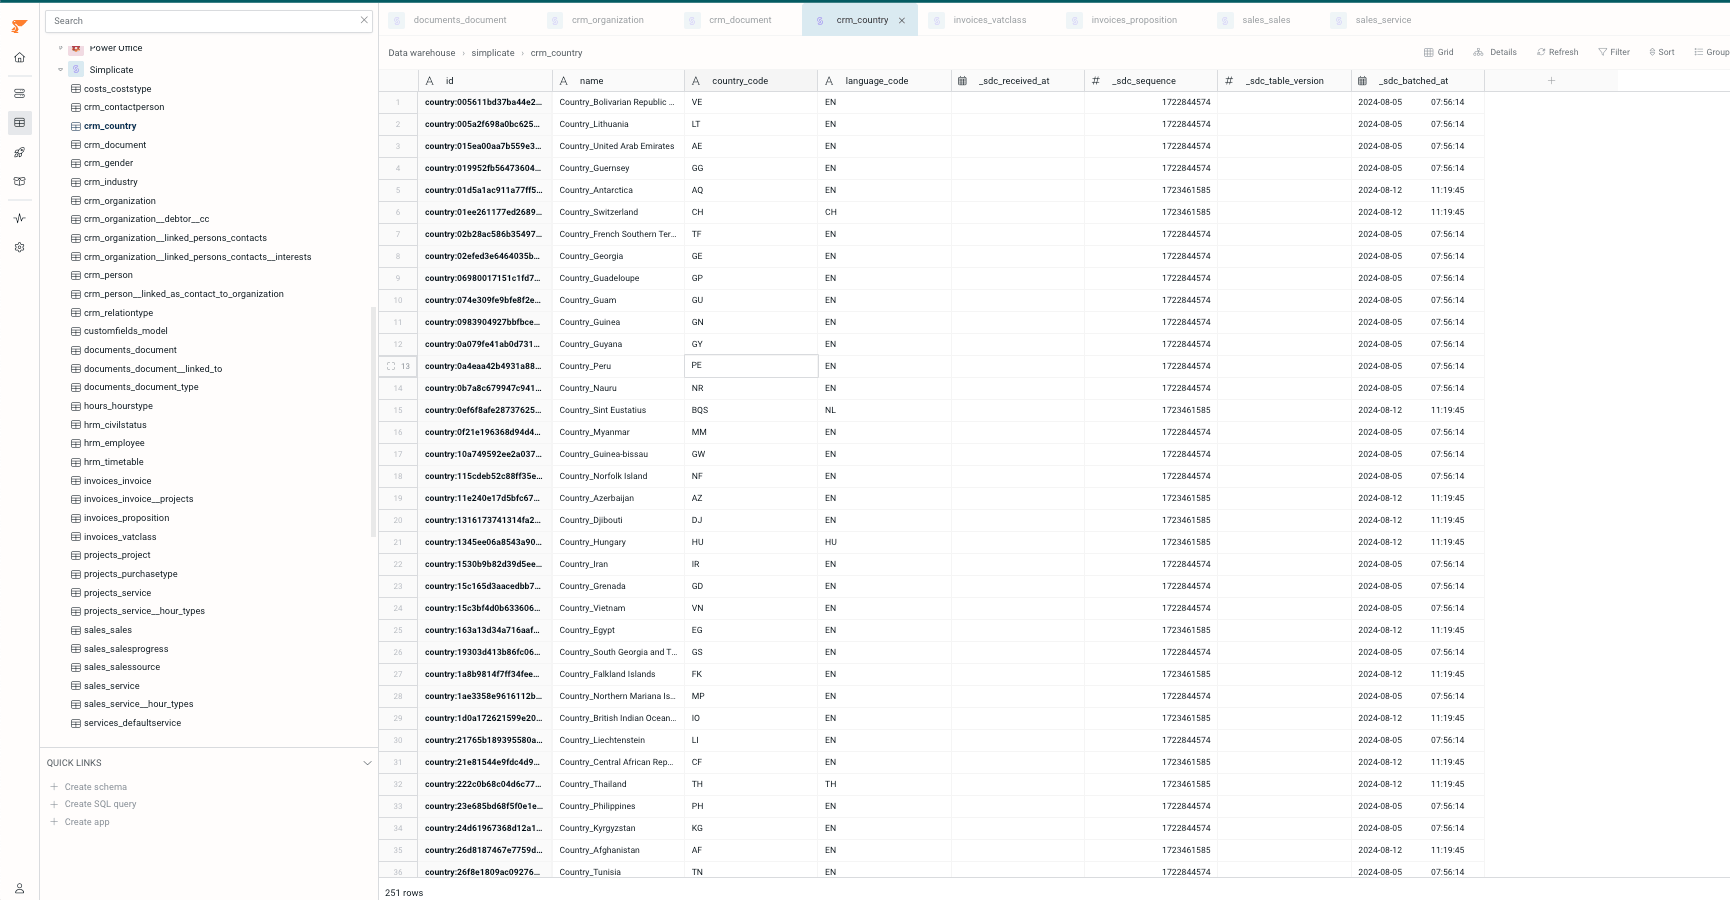Image resolution: width=1730 pixels, height=900 pixels.
Task: Collapse the Simplicate schema tree
Action: 60,70
